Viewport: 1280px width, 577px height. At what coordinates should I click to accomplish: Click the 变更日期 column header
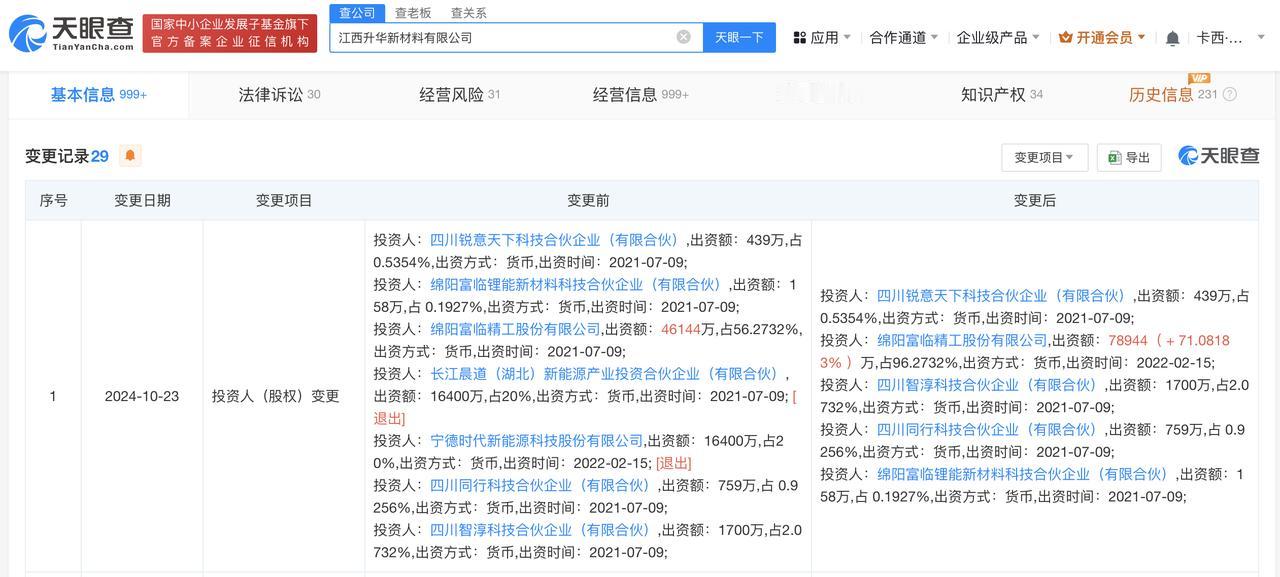(x=142, y=200)
